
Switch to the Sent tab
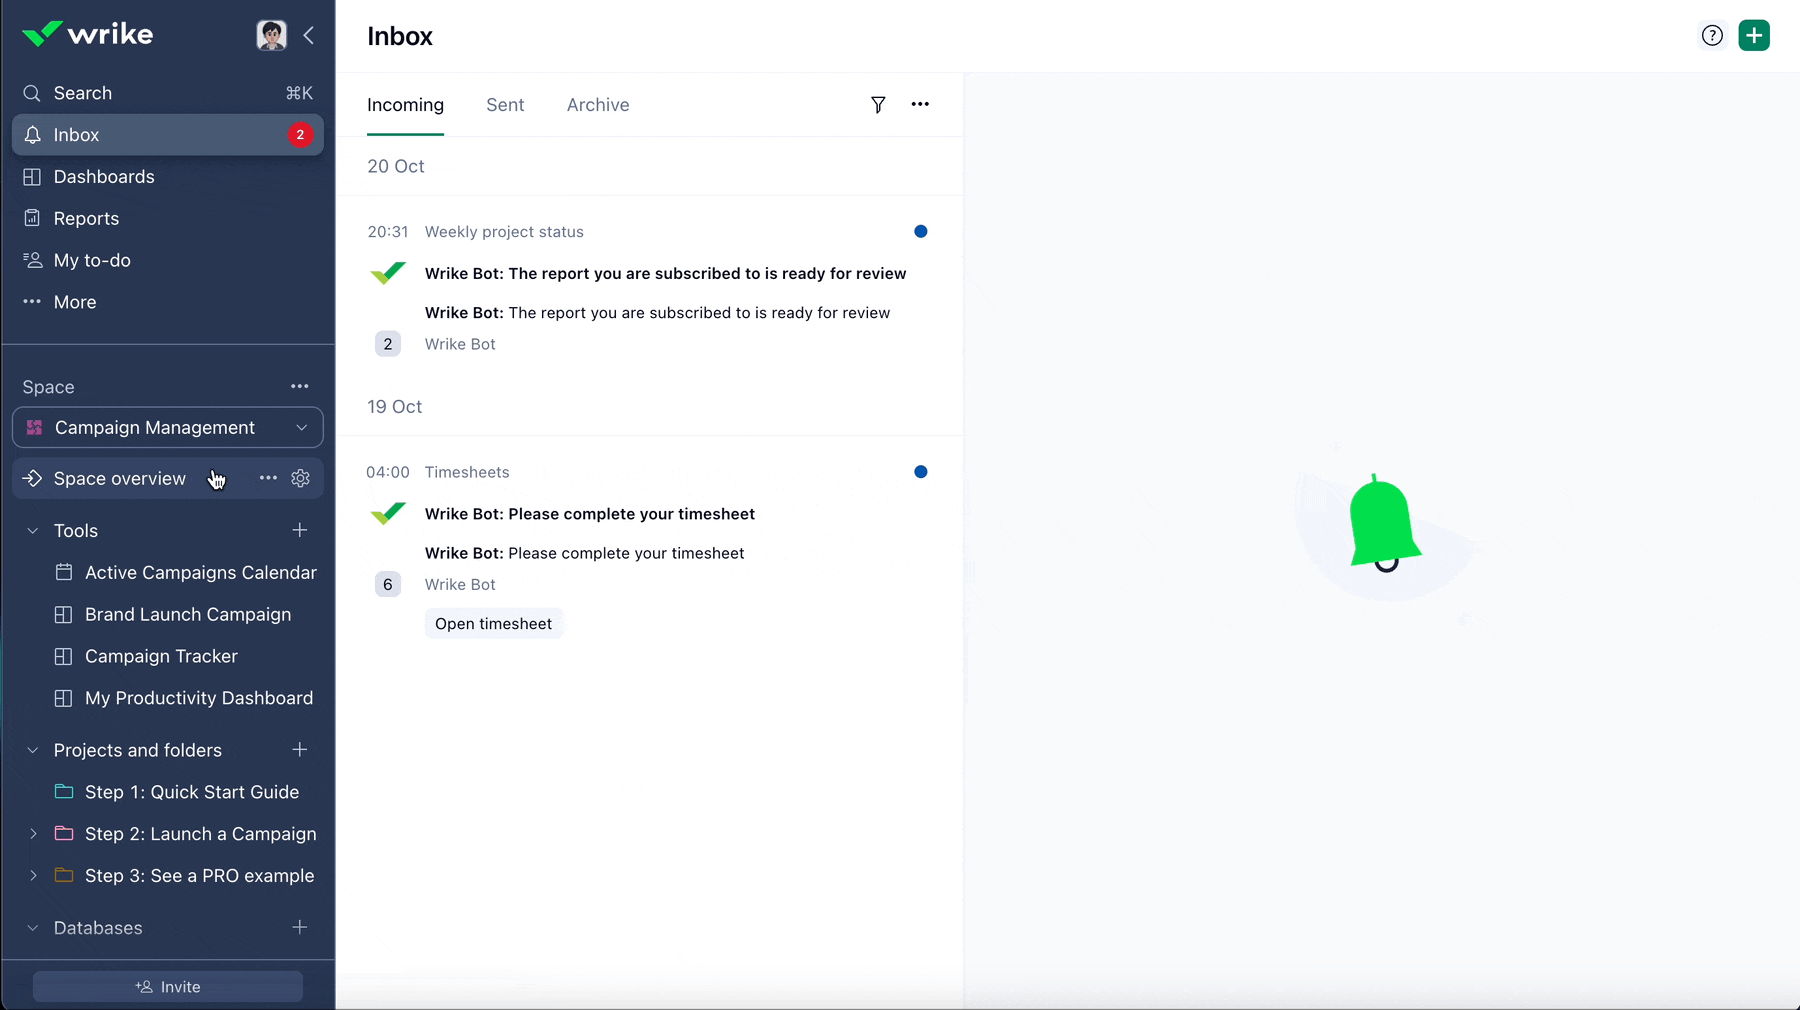tap(505, 104)
